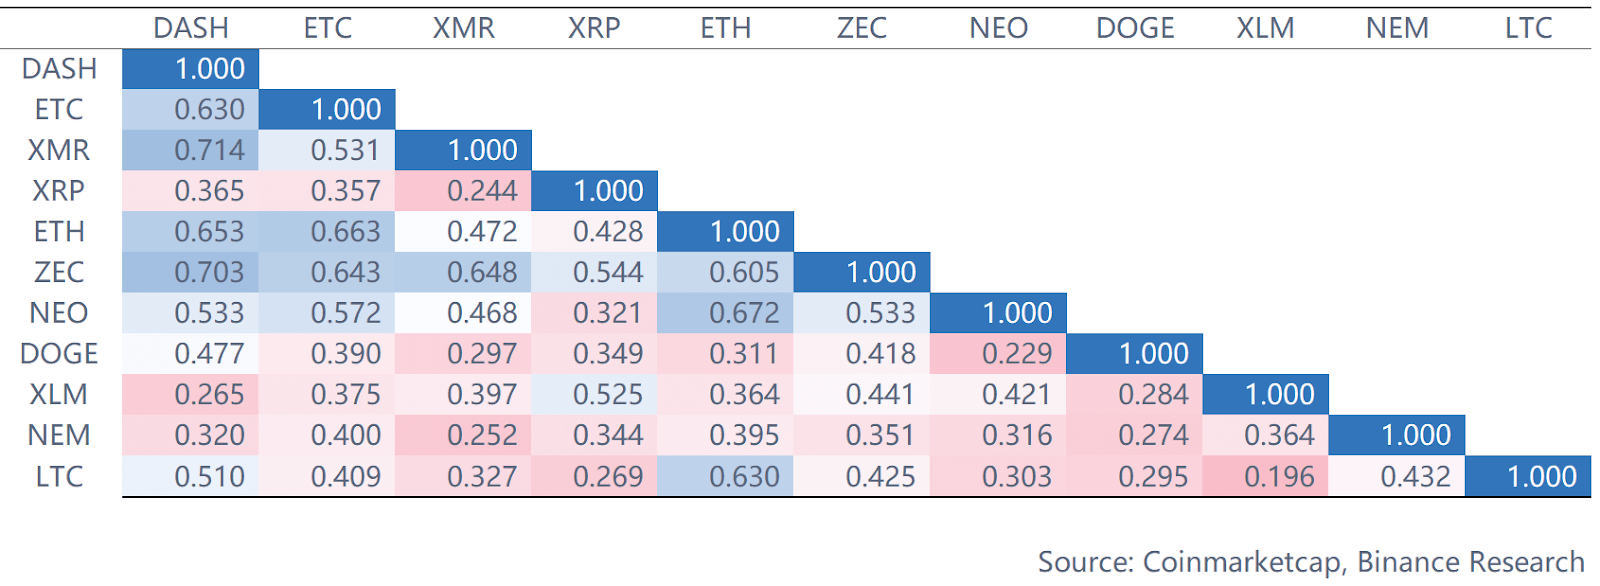
Task: Select the DOGE row label
Action: (x=59, y=353)
